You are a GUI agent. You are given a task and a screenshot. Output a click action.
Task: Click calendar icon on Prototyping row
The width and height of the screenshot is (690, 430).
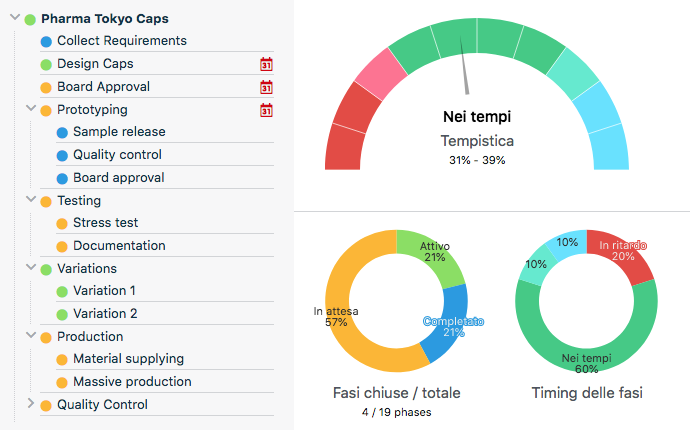266,110
